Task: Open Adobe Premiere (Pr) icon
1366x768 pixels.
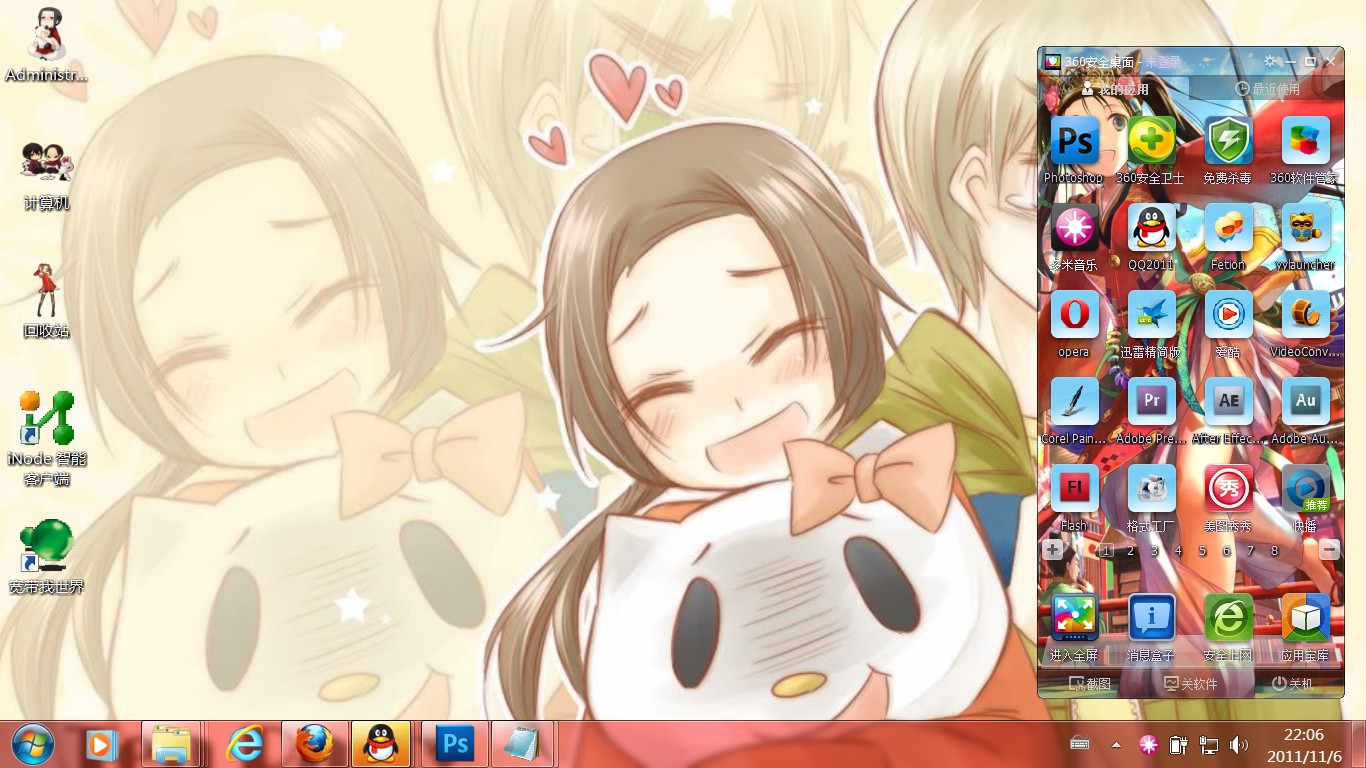Action: 1151,402
